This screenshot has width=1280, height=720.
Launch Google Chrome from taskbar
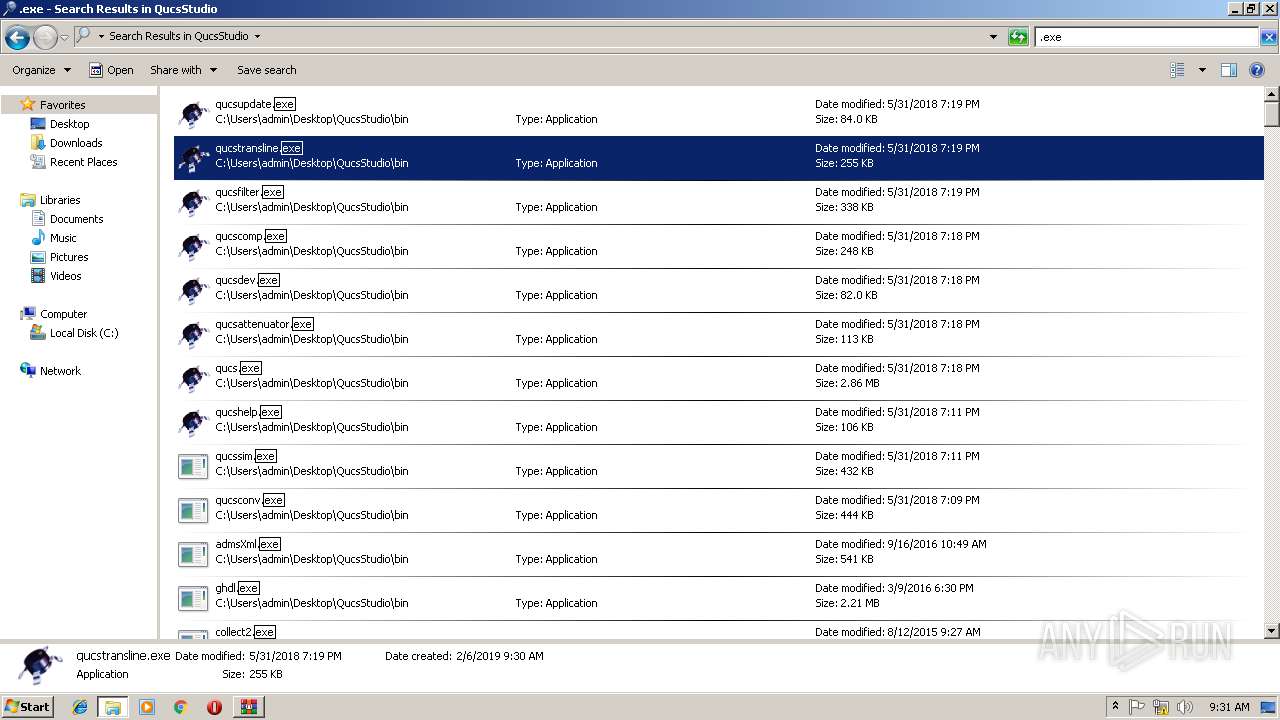click(x=180, y=706)
